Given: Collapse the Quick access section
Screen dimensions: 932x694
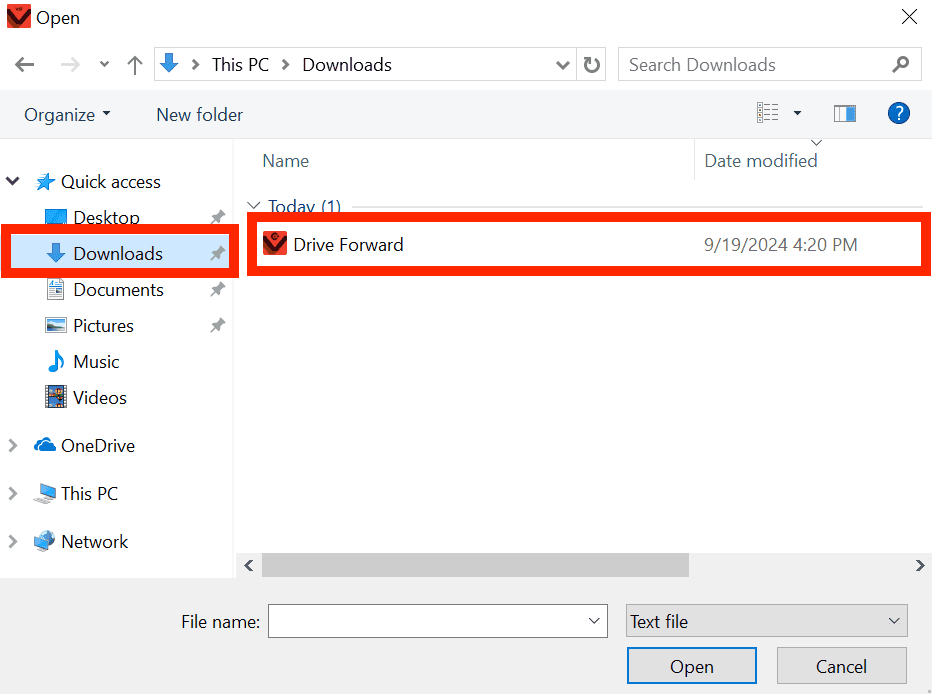Looking at the screenshot, I should (13, 181).
